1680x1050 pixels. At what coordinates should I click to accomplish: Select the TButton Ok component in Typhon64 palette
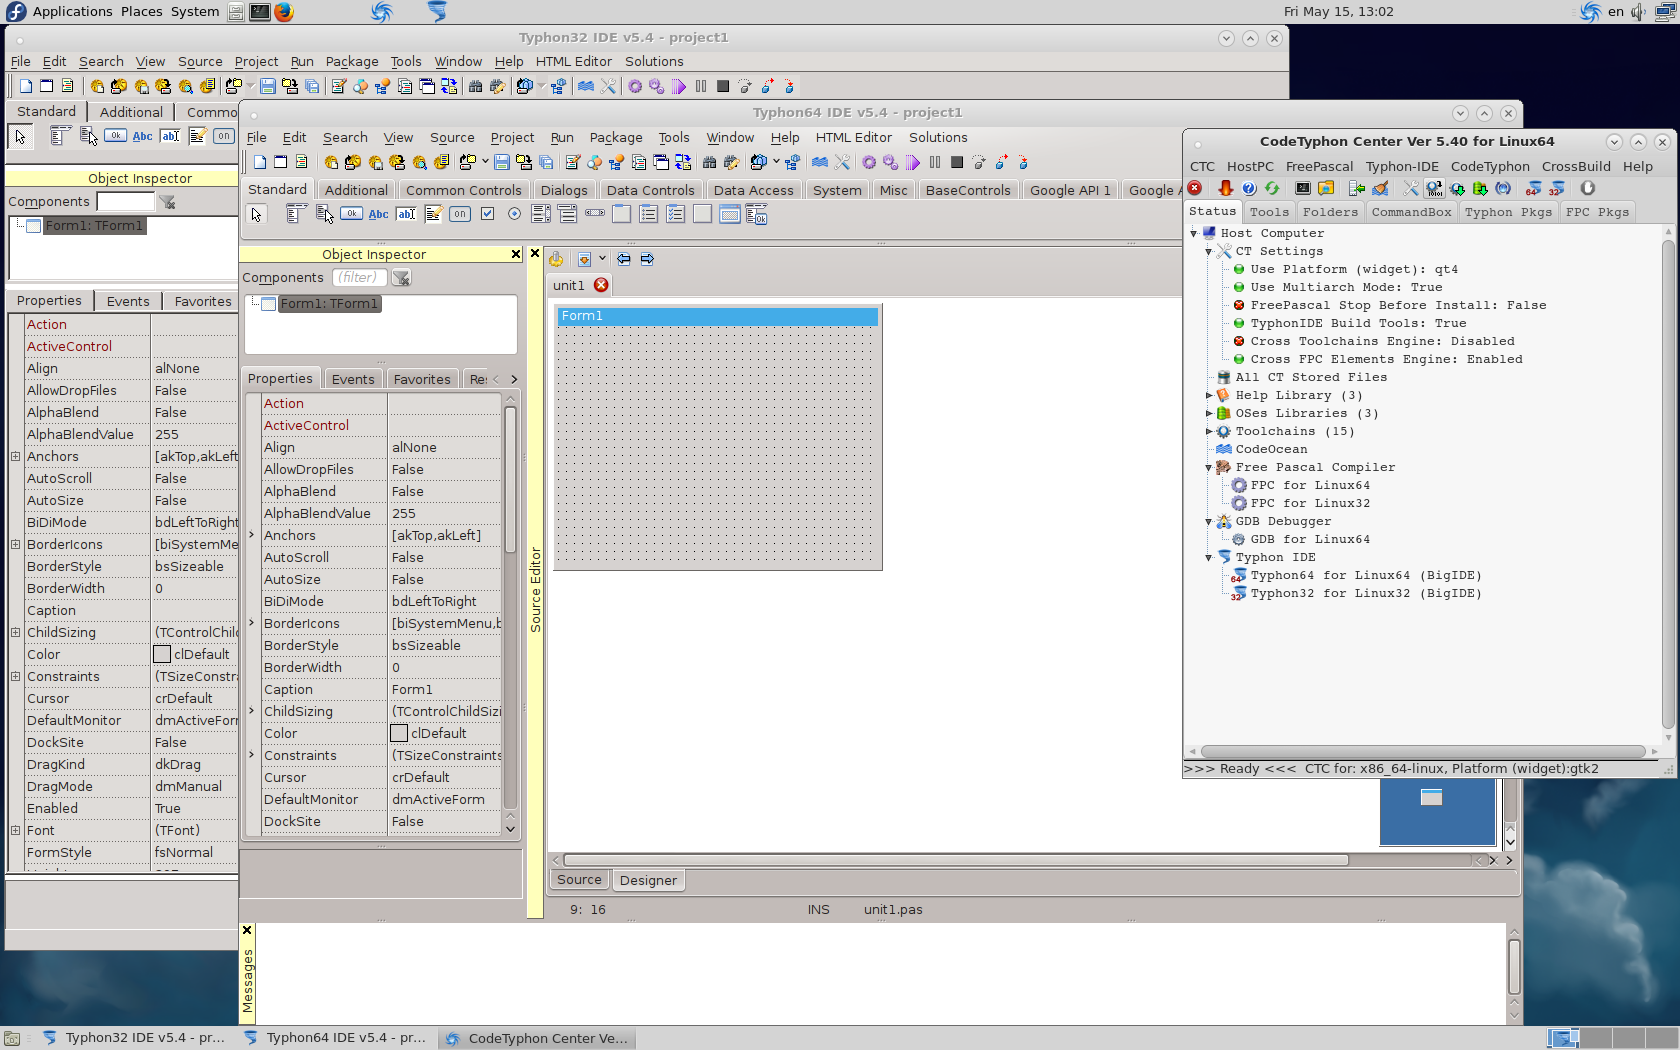351,213
